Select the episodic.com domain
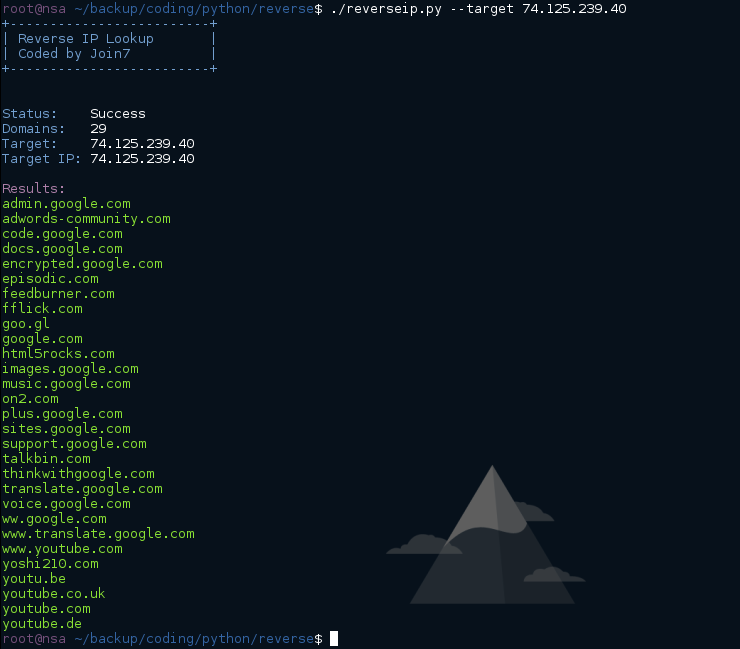Viewport: 740px width, 649px height. pos(50,279)
